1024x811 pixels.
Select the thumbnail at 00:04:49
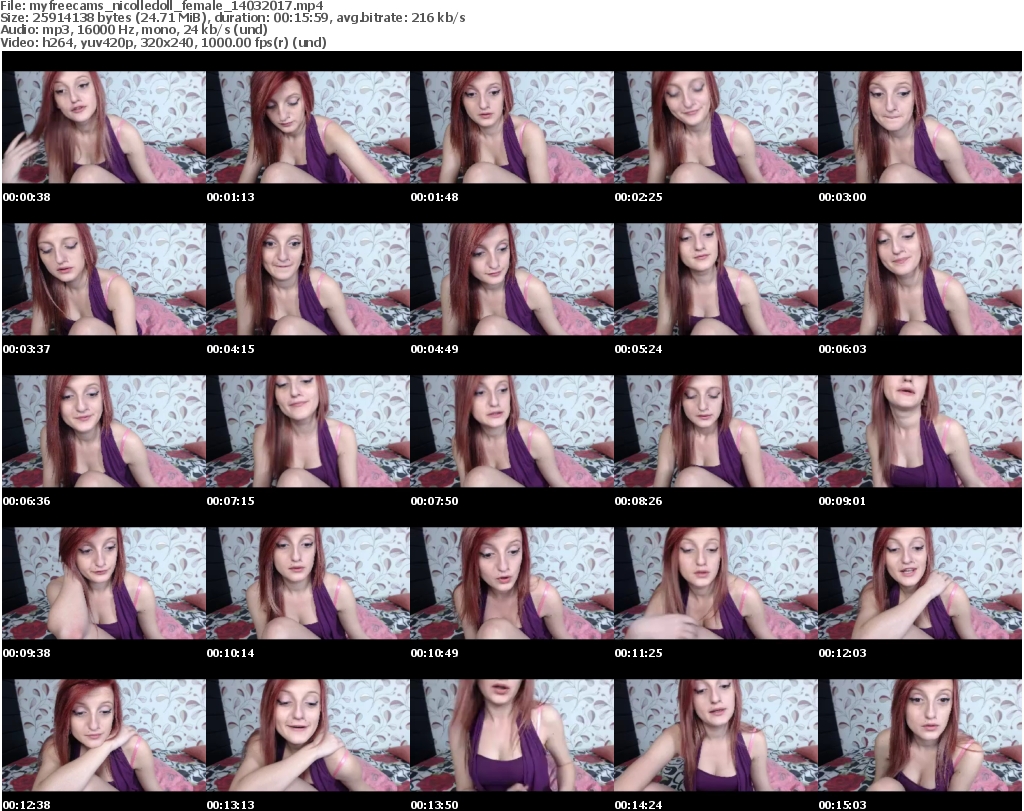point(512,279)
